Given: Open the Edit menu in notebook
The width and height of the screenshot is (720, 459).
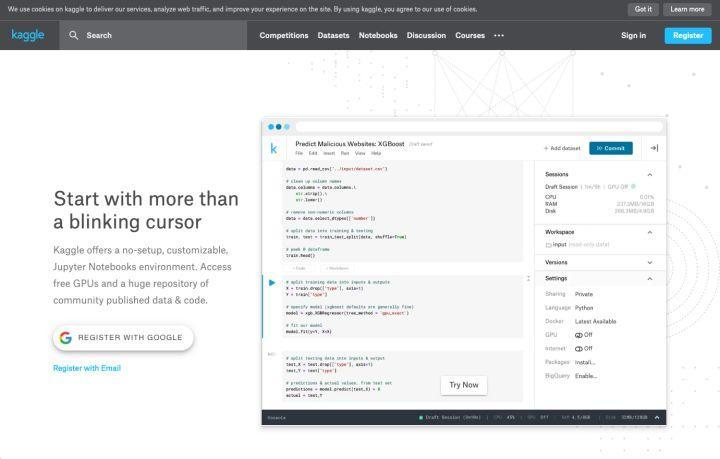Looking at the screenshot, I should pos(313,153).
